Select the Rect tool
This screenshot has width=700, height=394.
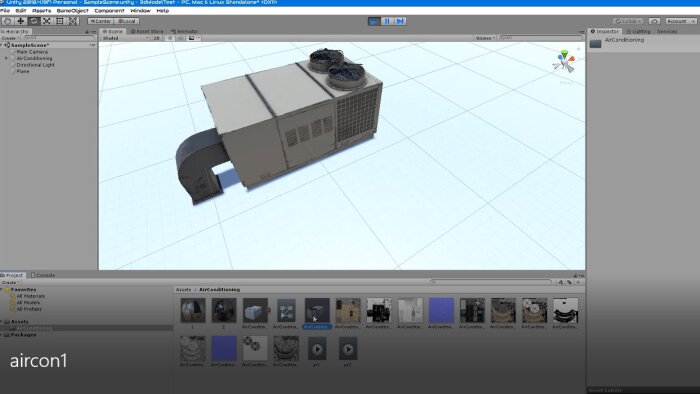pyautogui.click(x=60, y=21)
